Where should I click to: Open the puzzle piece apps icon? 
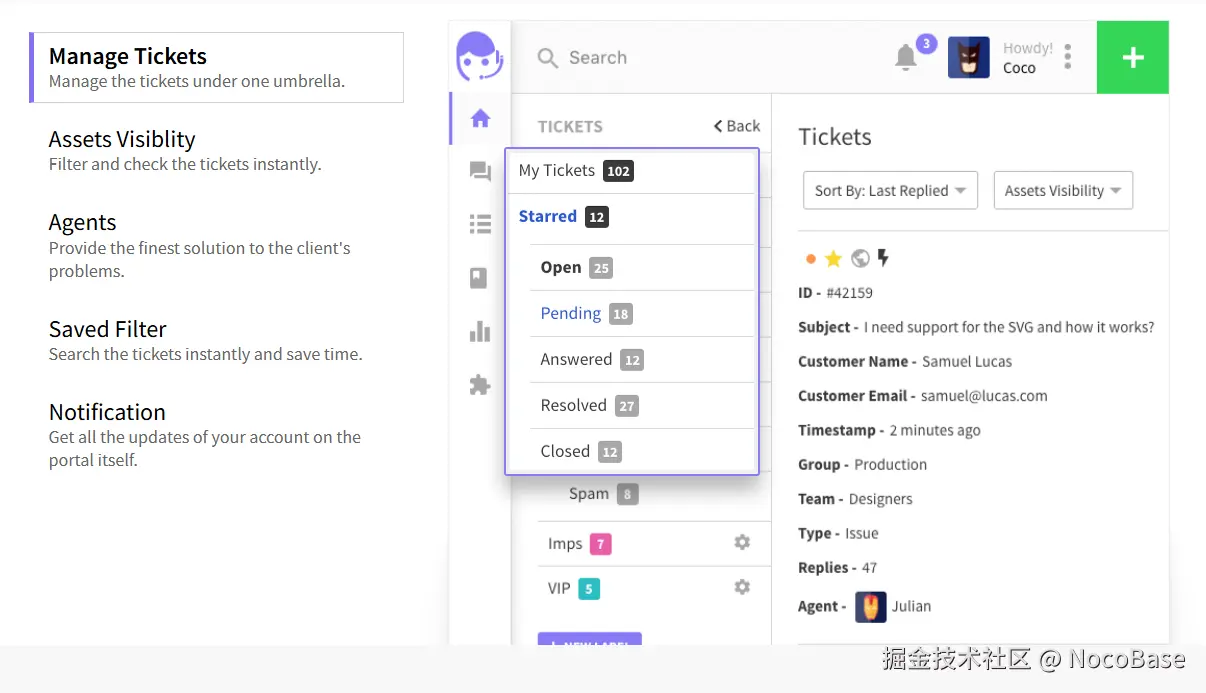point(480,385)
